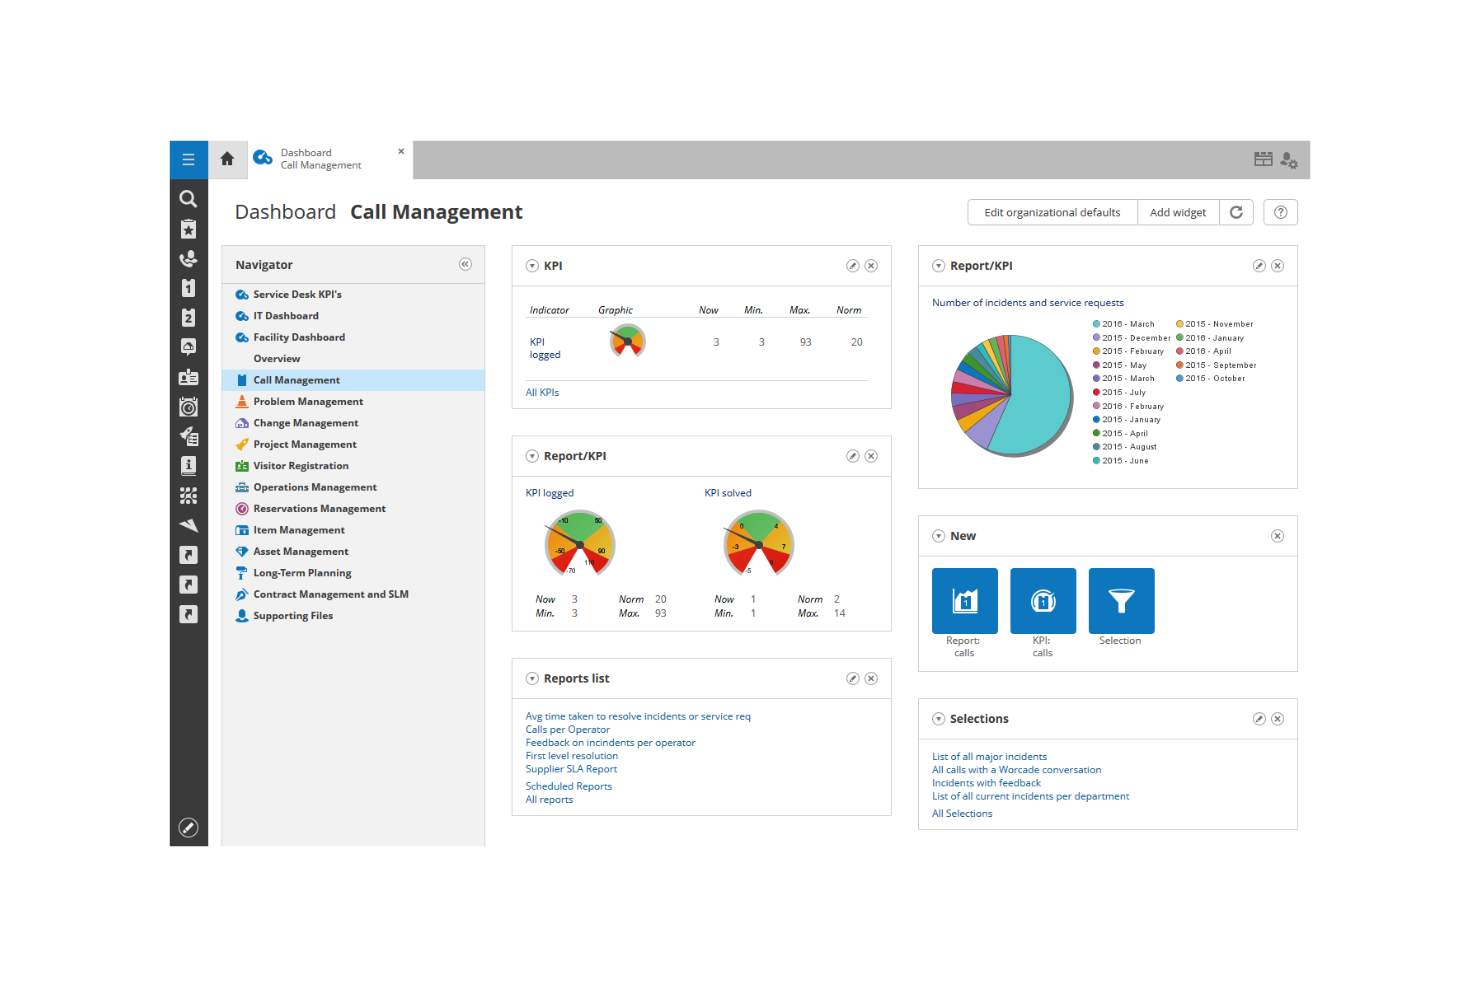
Task: Select the telephone call icon in the sidebar
Action: click(188, 258)
